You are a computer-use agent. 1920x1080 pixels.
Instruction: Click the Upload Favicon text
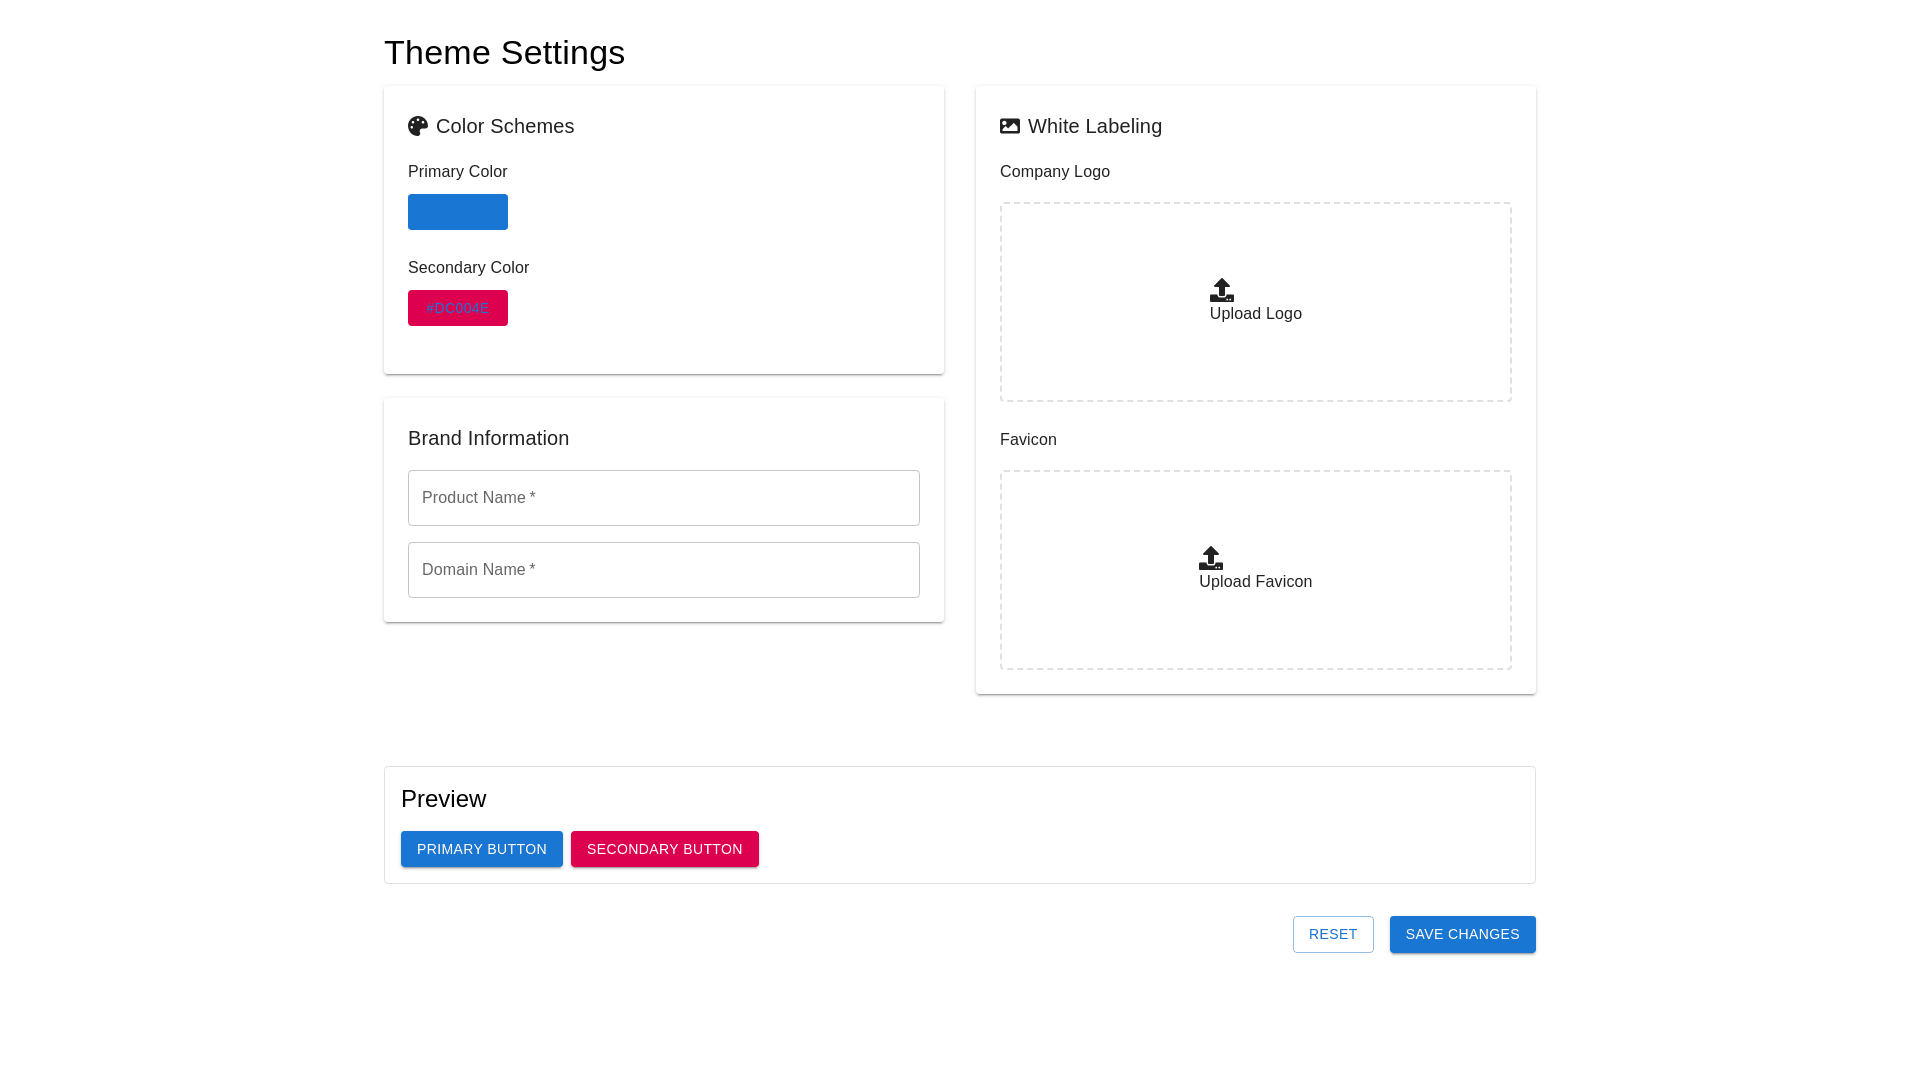point(1255,582)
